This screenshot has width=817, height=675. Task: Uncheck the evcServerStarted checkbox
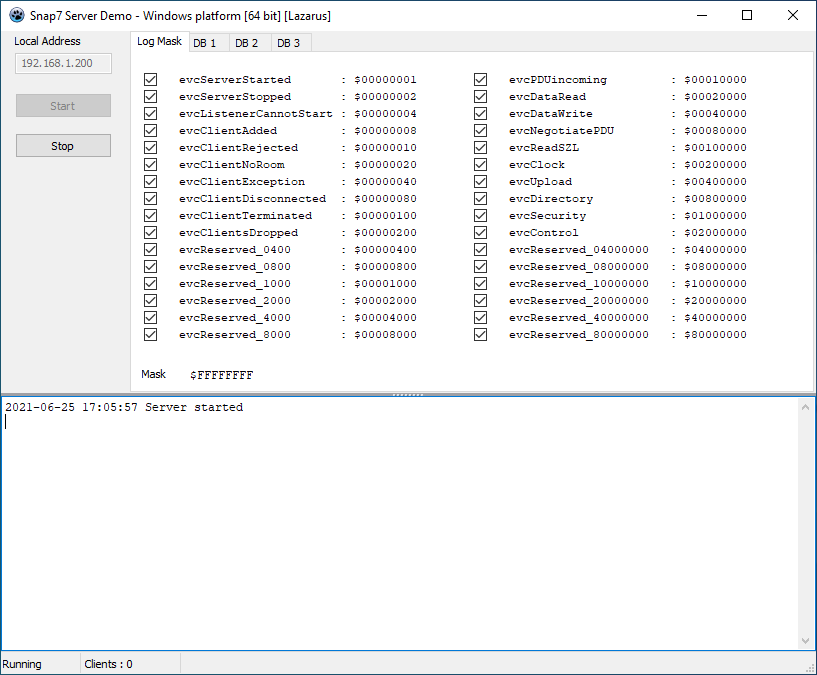(x=151, y=79)
